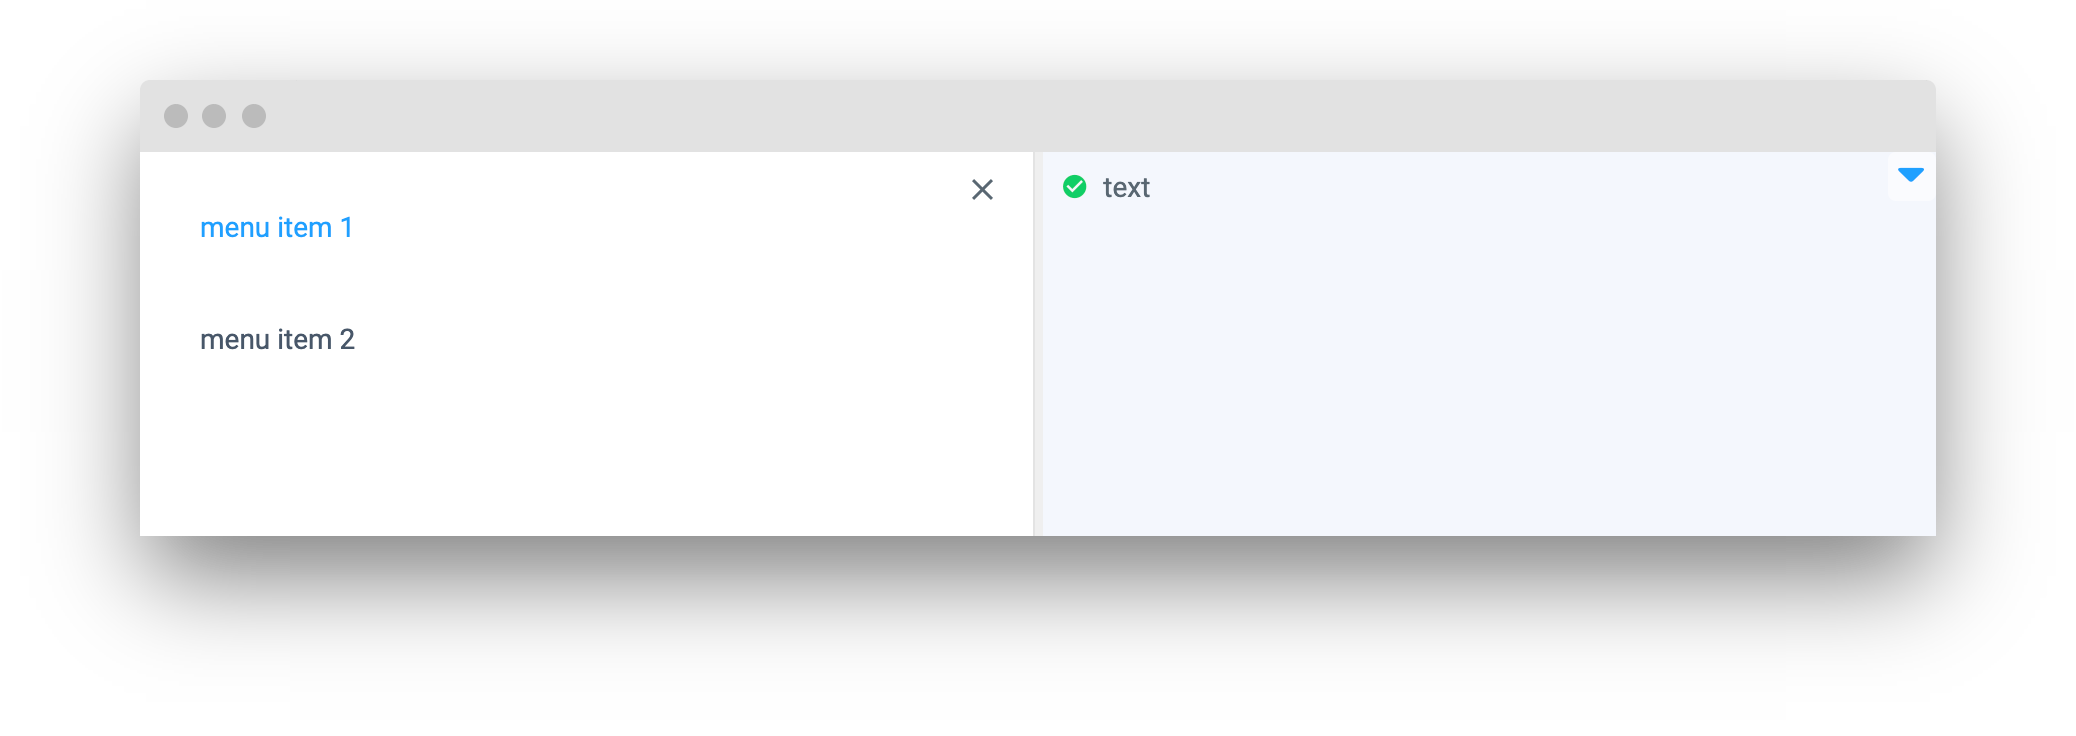
Task: Click the word next to the green check
Action: click(1126, 188)
